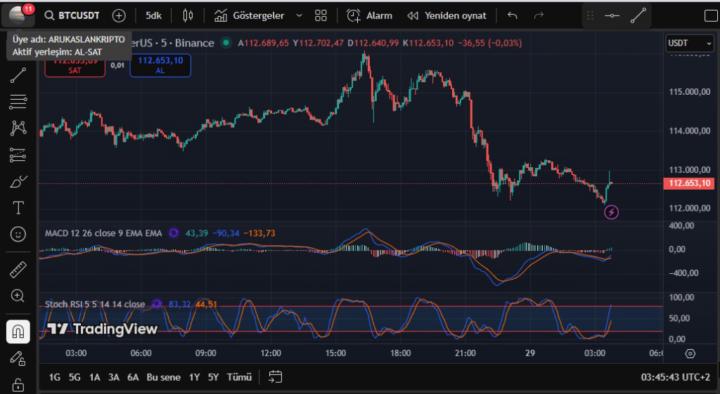This screenshot has height=394, width=720.
Task: Click the purple MACD indicator status icon
Action: coord(174,233)
